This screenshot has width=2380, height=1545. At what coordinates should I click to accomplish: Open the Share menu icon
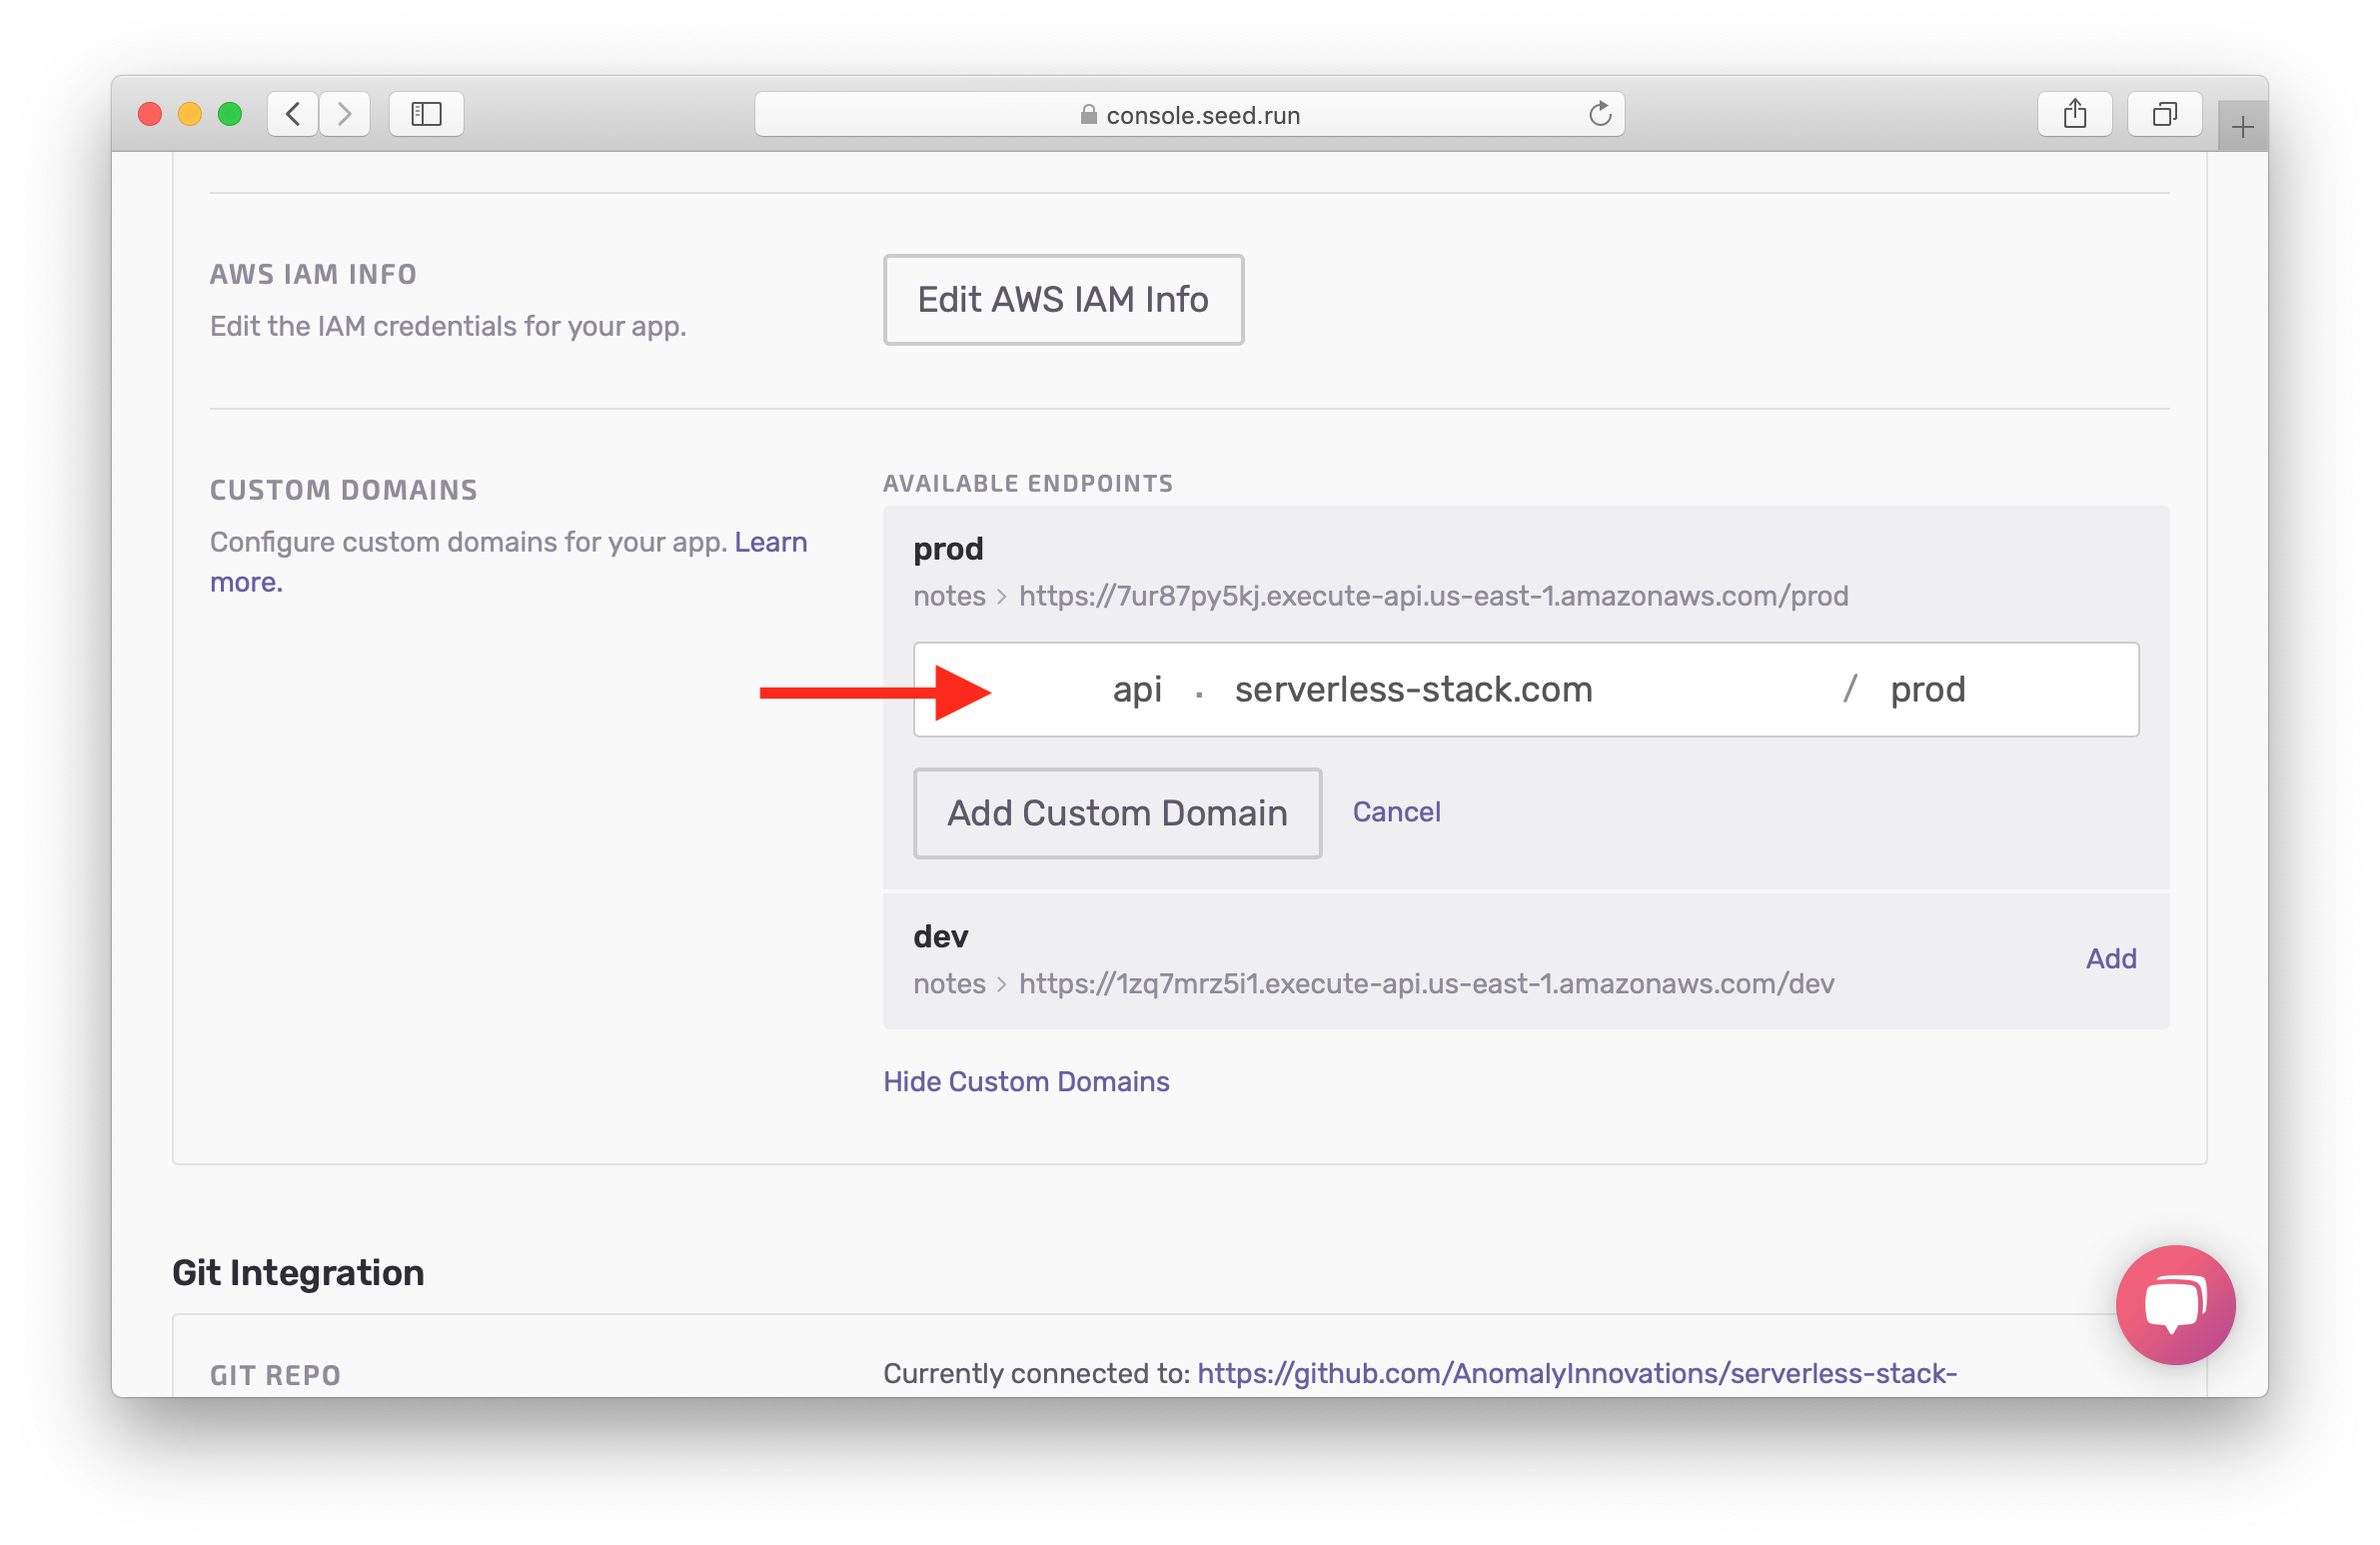(2074, 114)
